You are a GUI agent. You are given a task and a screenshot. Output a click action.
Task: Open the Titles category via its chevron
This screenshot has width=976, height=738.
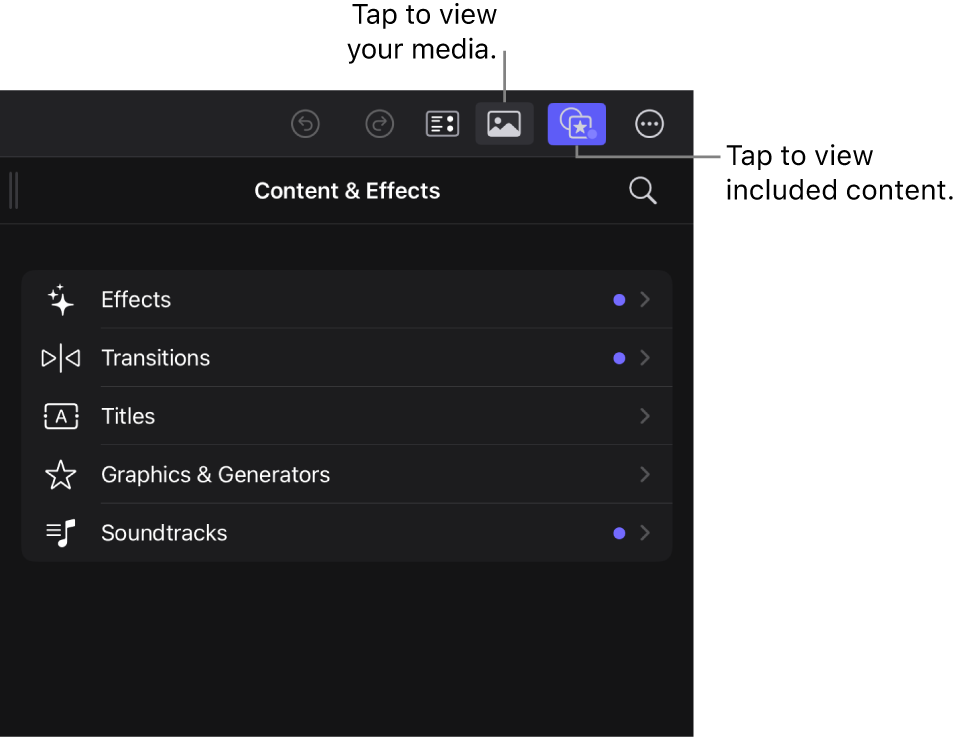tap(645, 416)
